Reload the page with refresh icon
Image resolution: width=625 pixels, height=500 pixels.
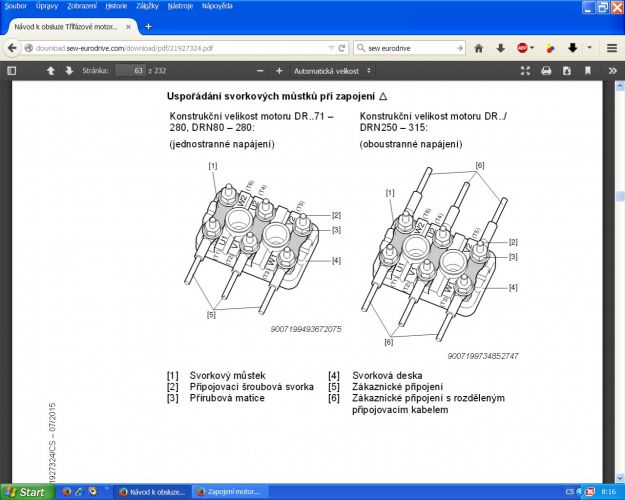pyautogui.click(x=342, y=48)
